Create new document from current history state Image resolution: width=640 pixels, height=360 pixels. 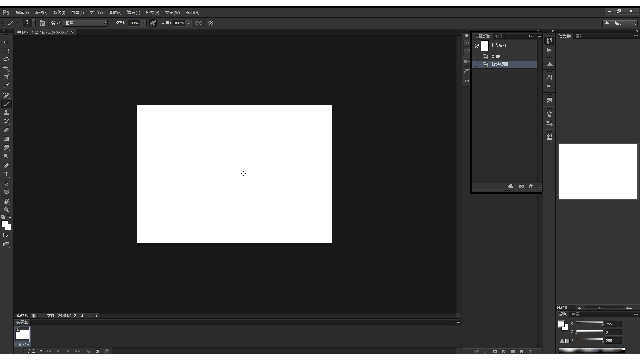tap(510, 186)
